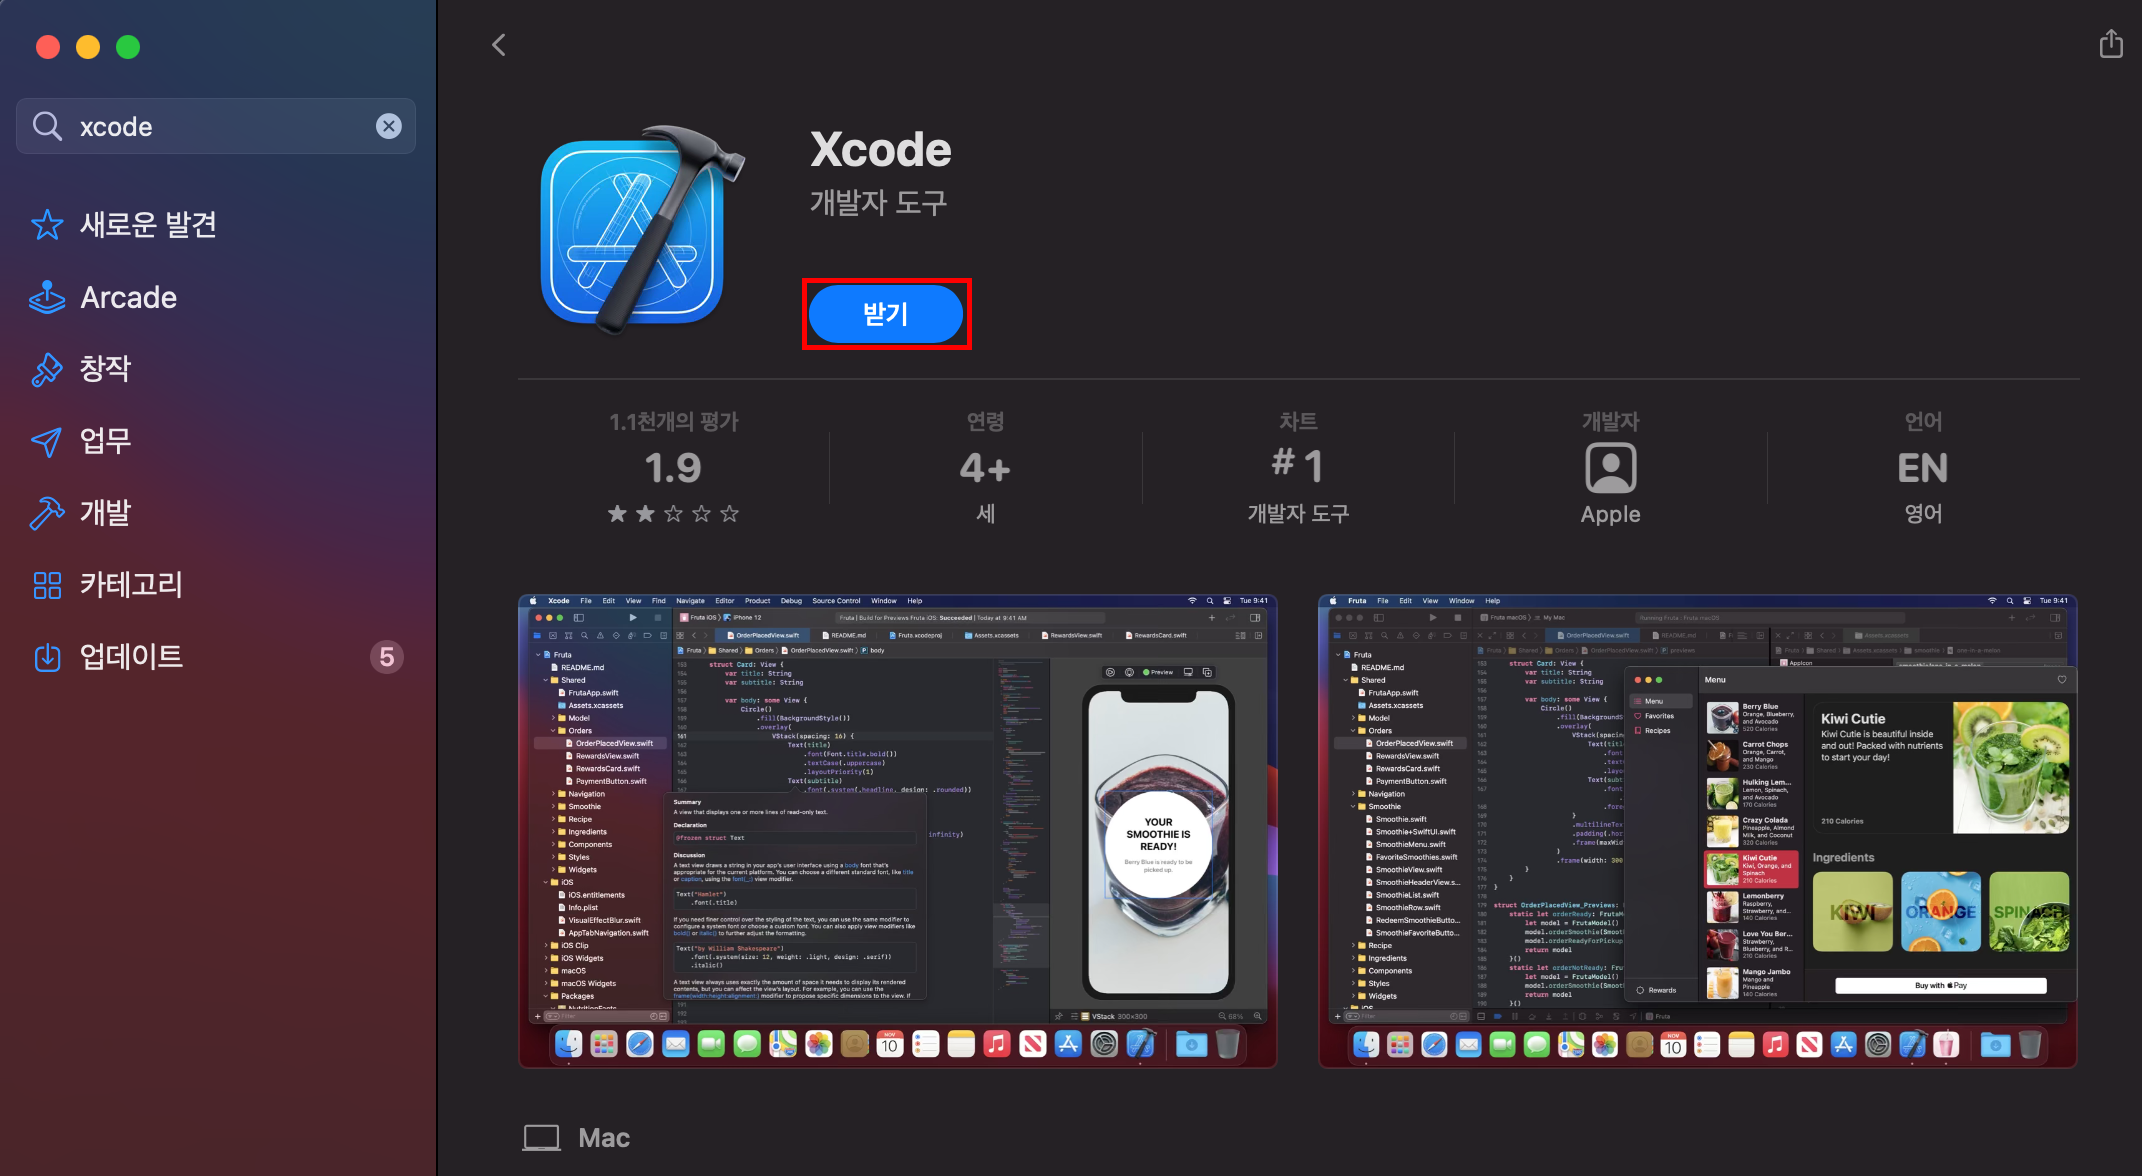Open first Xcode screenshot thumbnail
Viewport: 2142px width, 1176px height.
(897, 831)
